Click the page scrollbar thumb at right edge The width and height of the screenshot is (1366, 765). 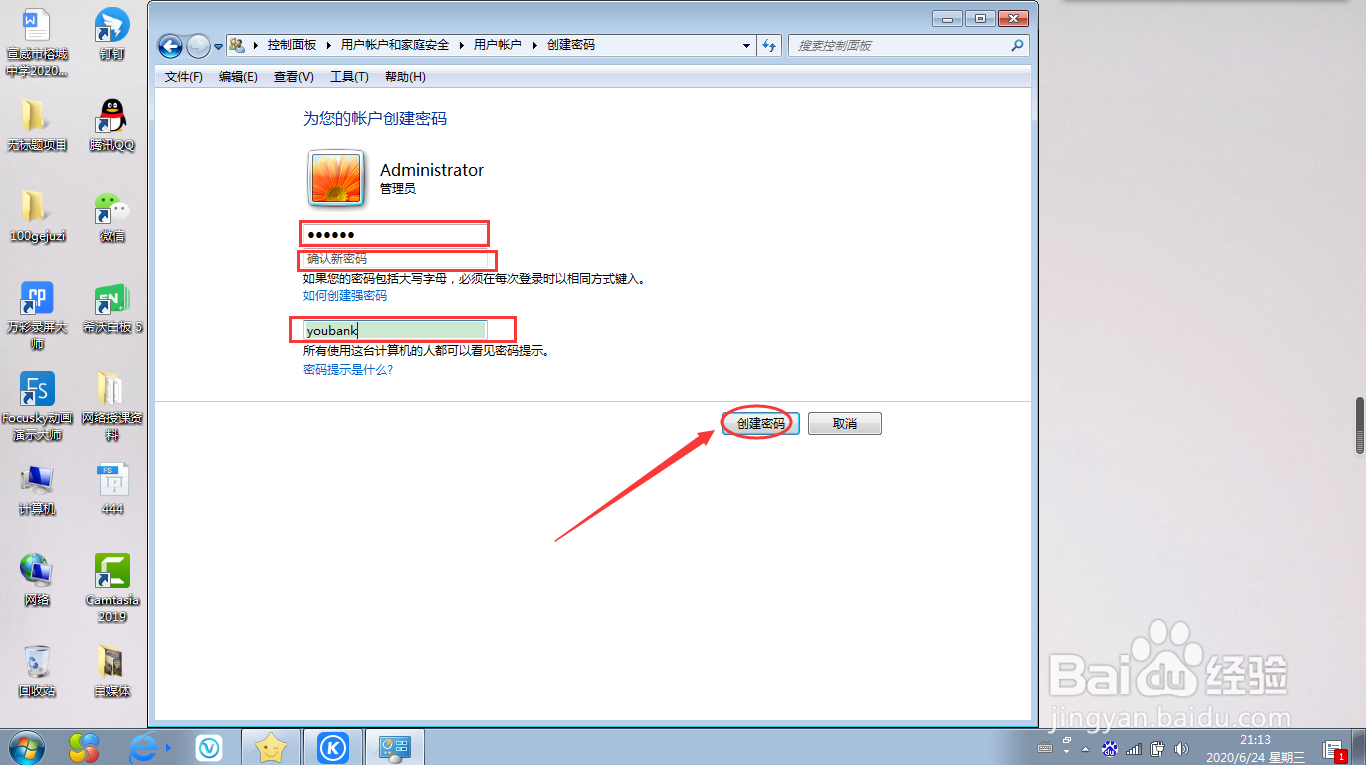coord(1359,424)
